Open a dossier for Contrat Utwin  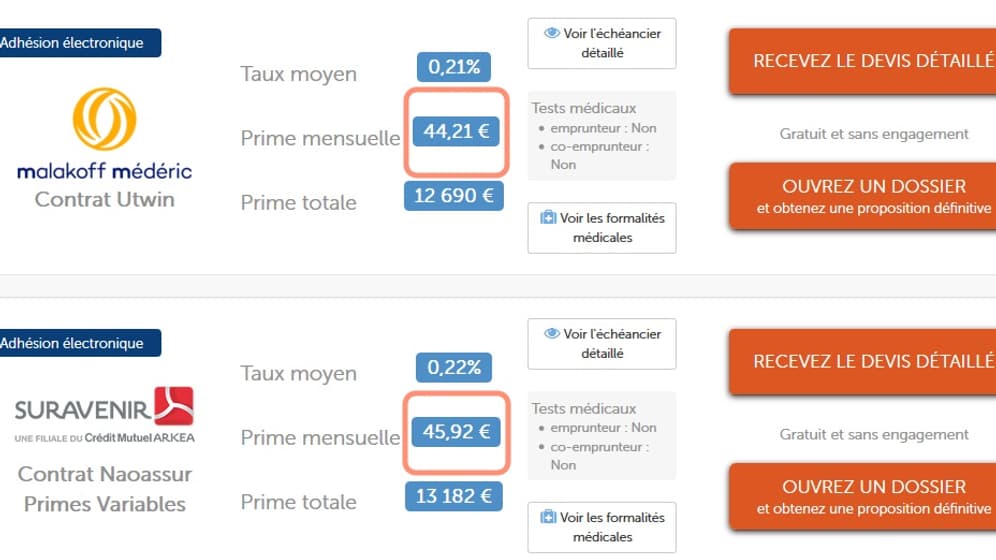(x=863, y=196)
